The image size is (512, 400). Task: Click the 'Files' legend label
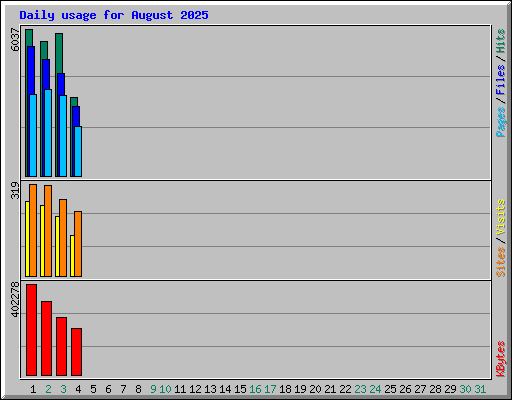tap(501, 80)
